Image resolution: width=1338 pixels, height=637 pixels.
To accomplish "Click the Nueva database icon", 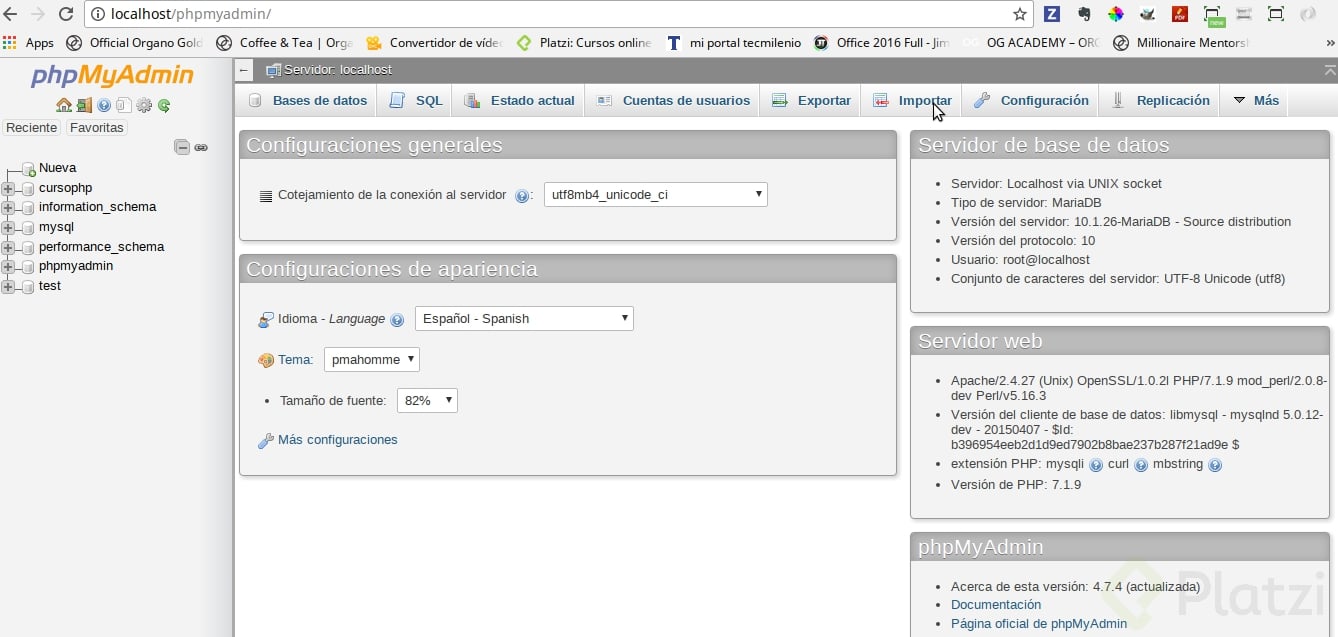I will (x=29, y=169).
